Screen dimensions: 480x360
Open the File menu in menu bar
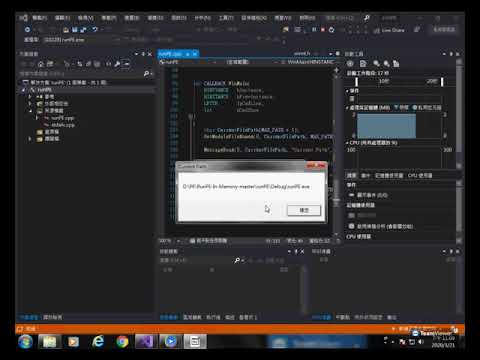tap(39, 18)
